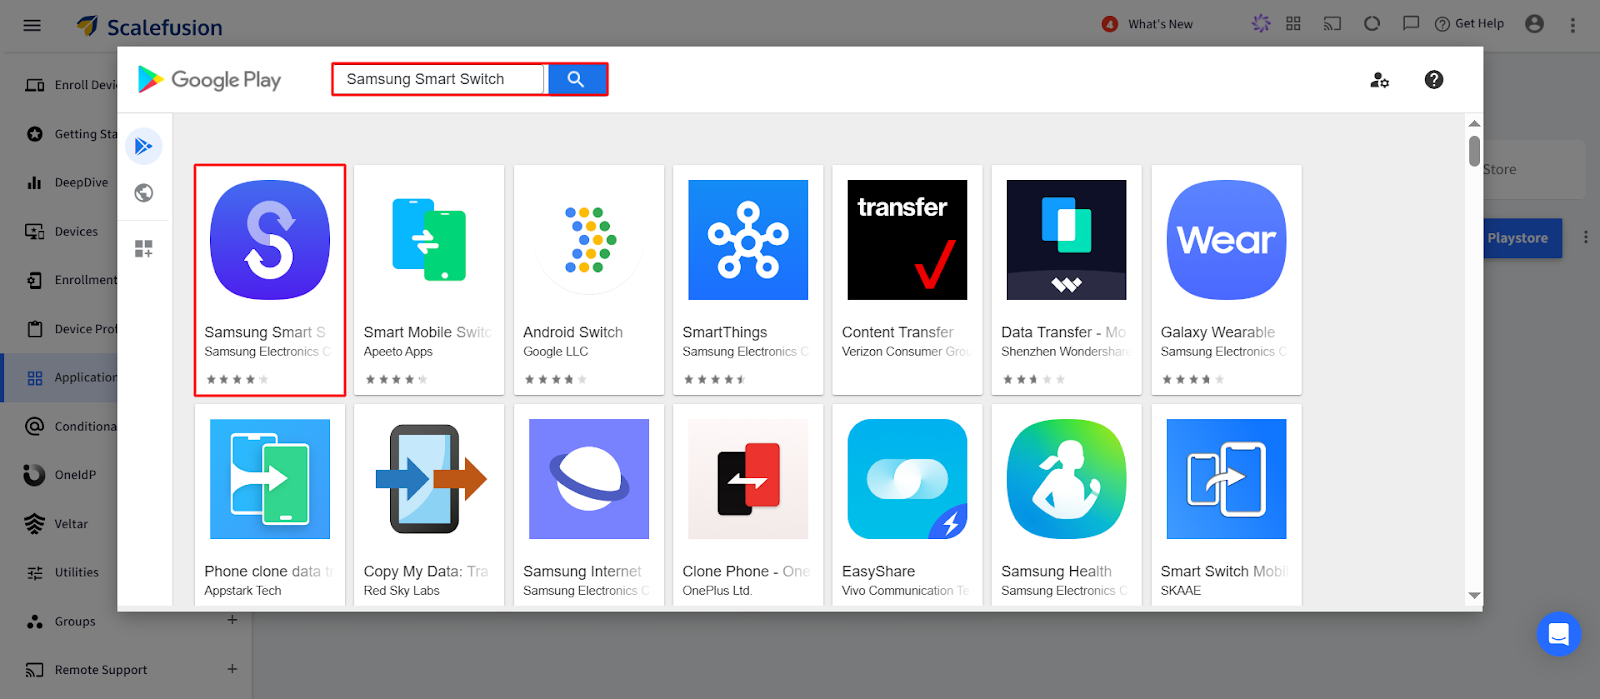Open What's New notifications
The width and height of the screenshot is (1600, 699).
pyautogui.click(x=1148, y=24)
